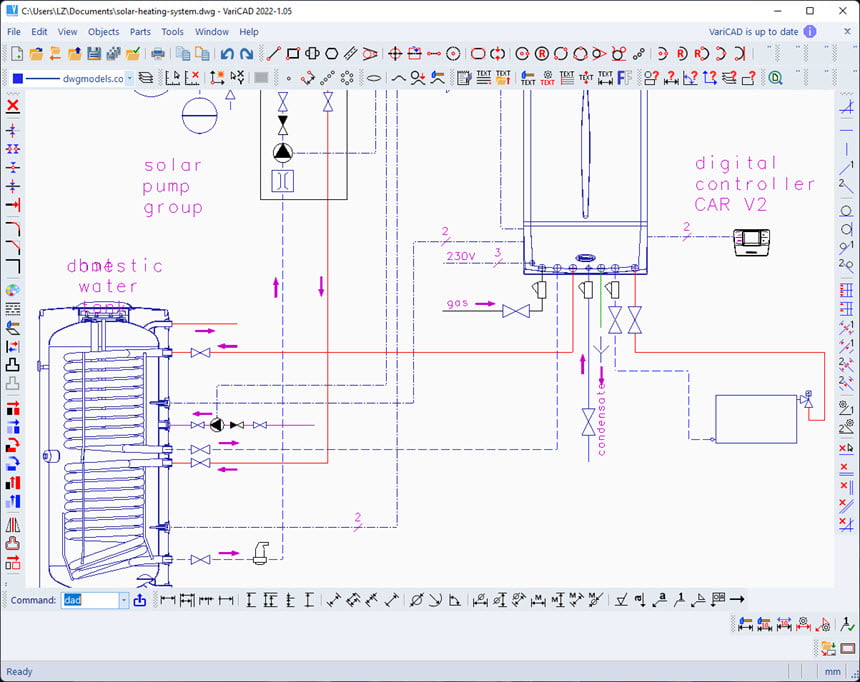Click the gray filled rectangle toolbar icon
Image resolution: width=860 pixels, height=682 pixels.
pos(261,78)
